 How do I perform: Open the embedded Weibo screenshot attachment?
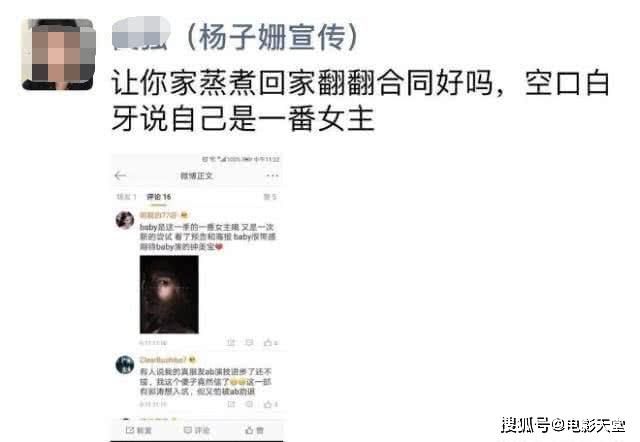[197, 298]
